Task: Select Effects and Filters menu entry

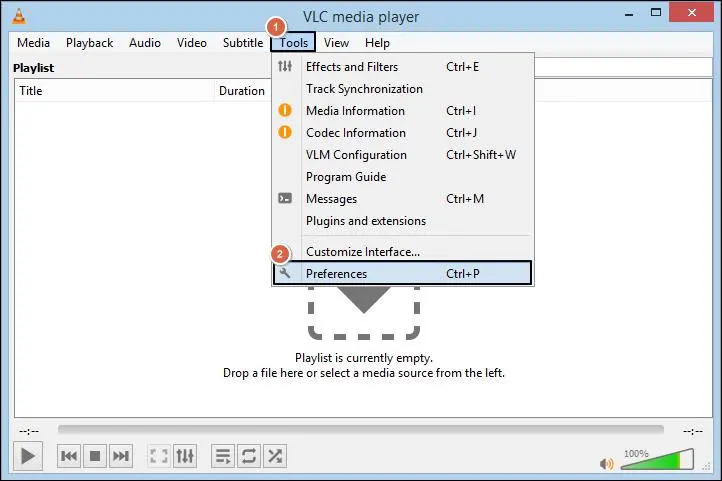Action: [x=403, y=67]
